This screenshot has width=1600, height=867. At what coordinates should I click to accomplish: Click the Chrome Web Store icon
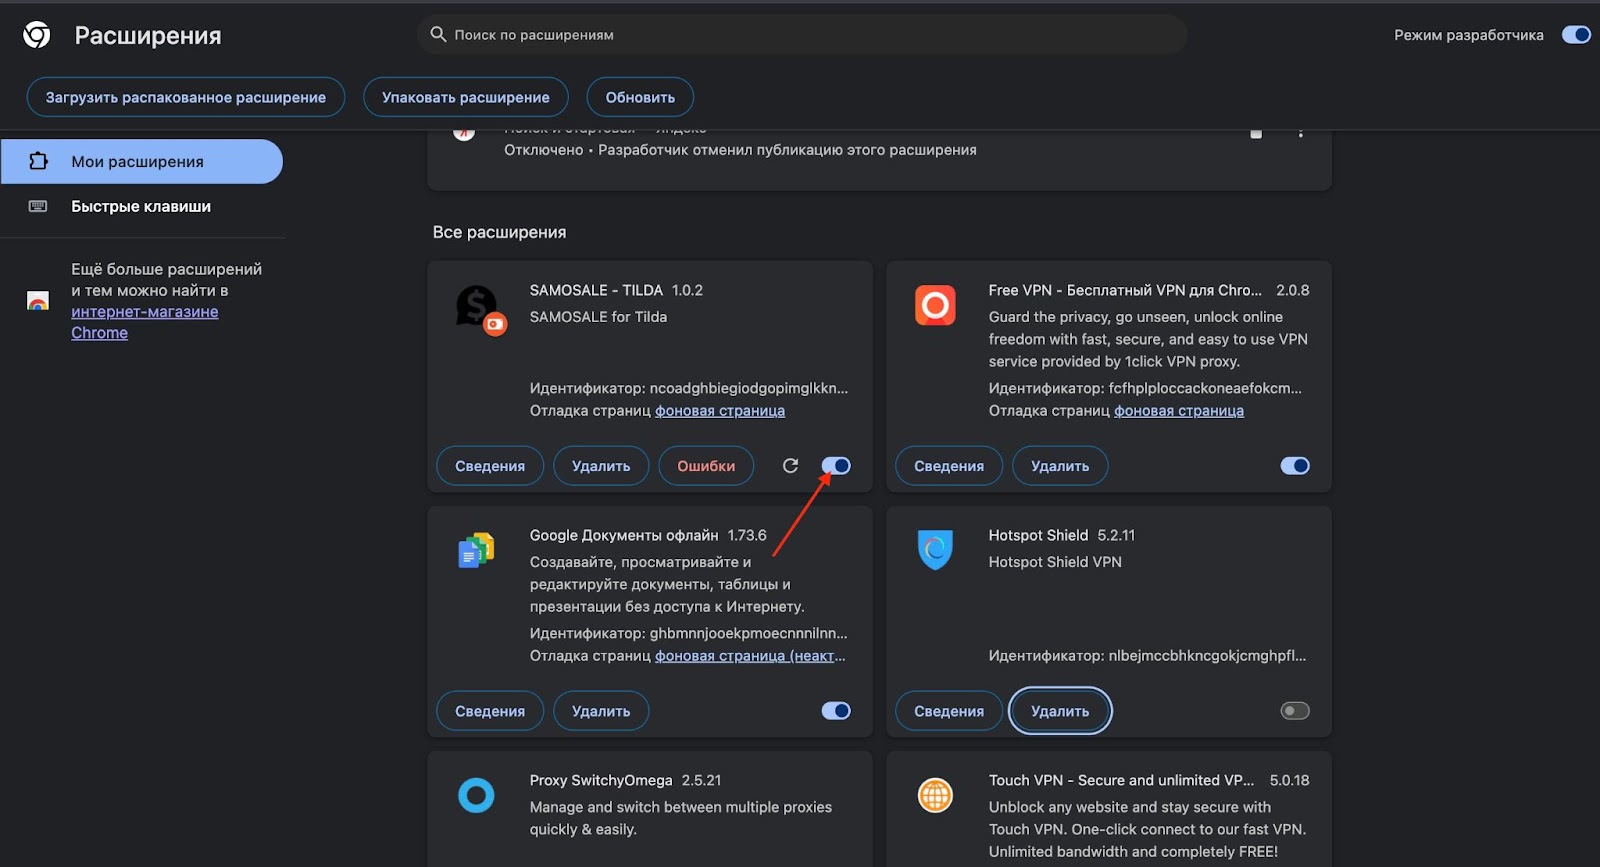click(x=38, y=301)
